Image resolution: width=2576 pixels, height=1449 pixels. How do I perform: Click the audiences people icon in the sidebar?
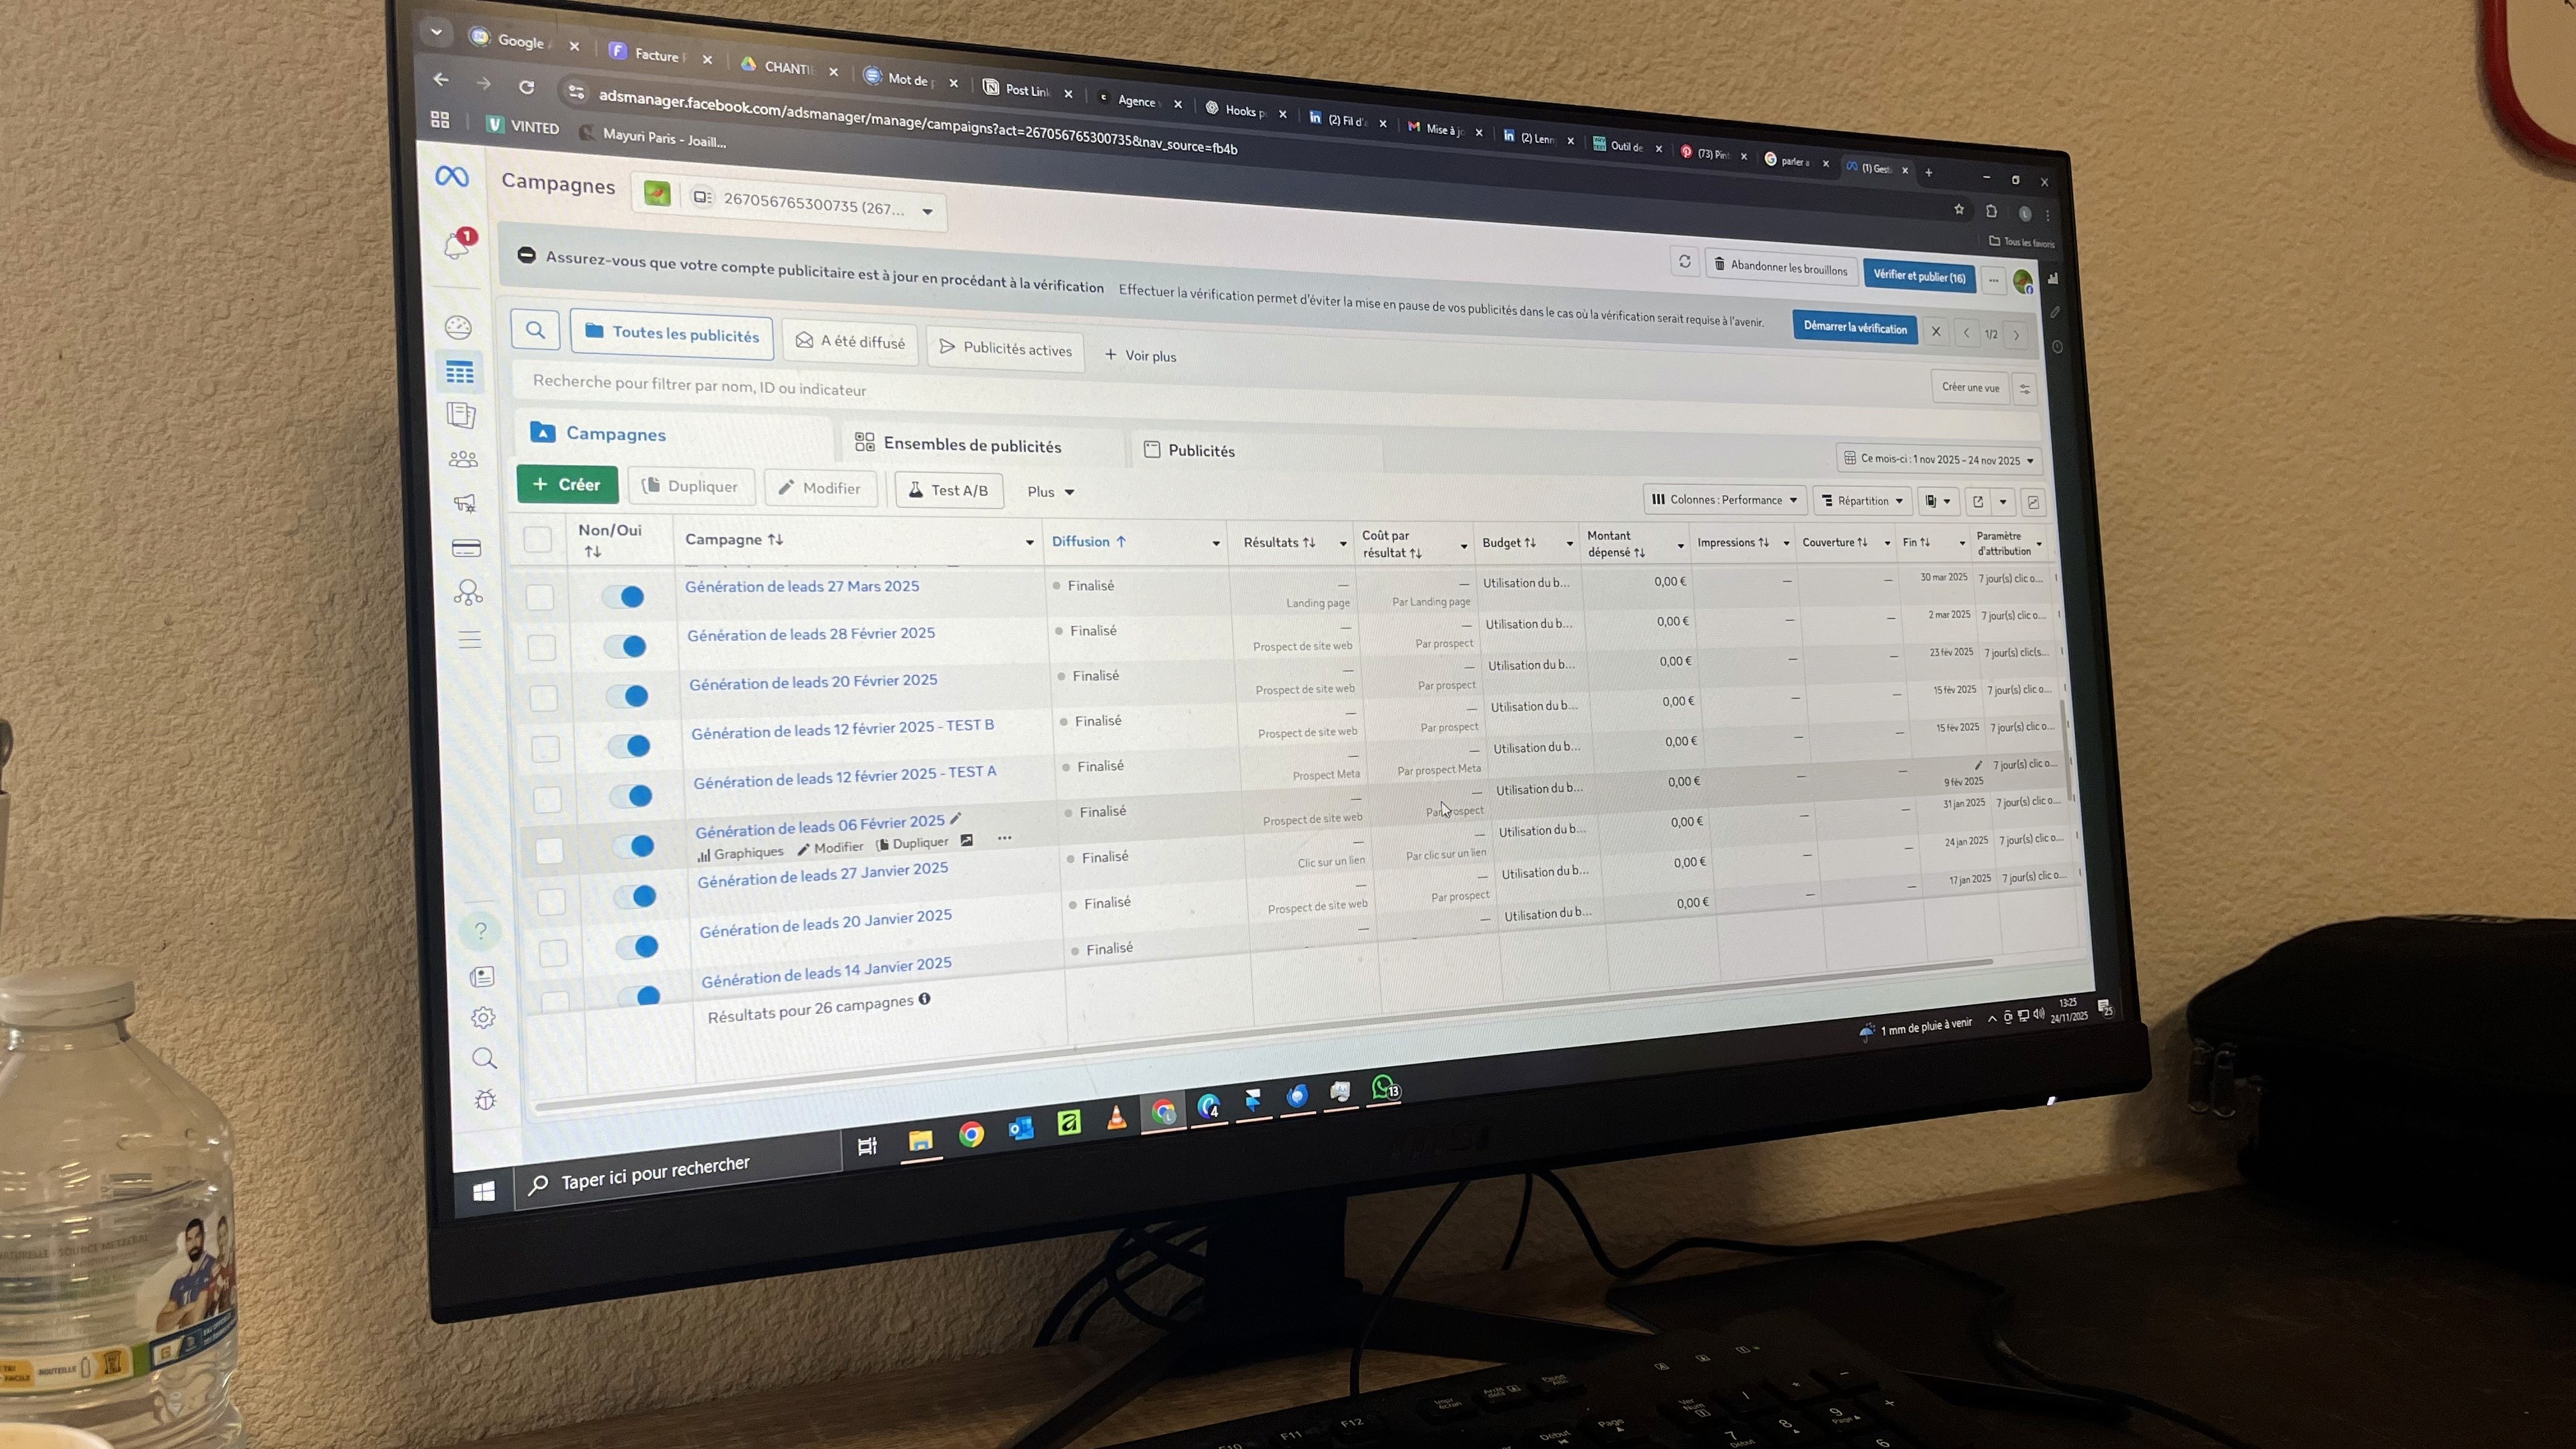(x=463, y=459)
